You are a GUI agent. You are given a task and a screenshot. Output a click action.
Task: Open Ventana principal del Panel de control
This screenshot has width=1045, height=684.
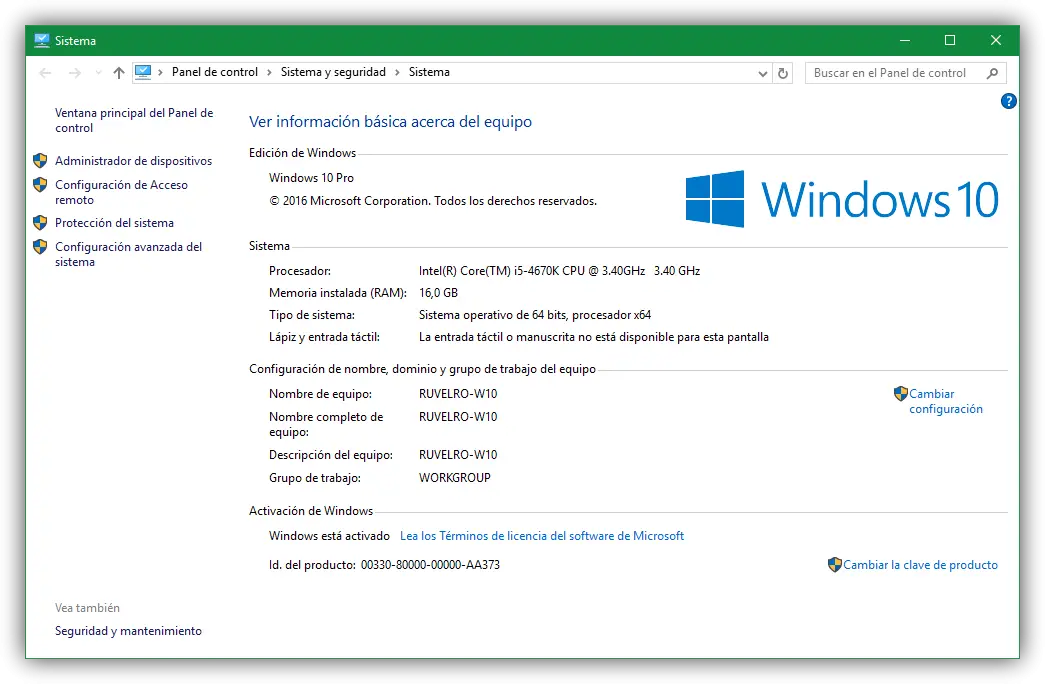134,120
